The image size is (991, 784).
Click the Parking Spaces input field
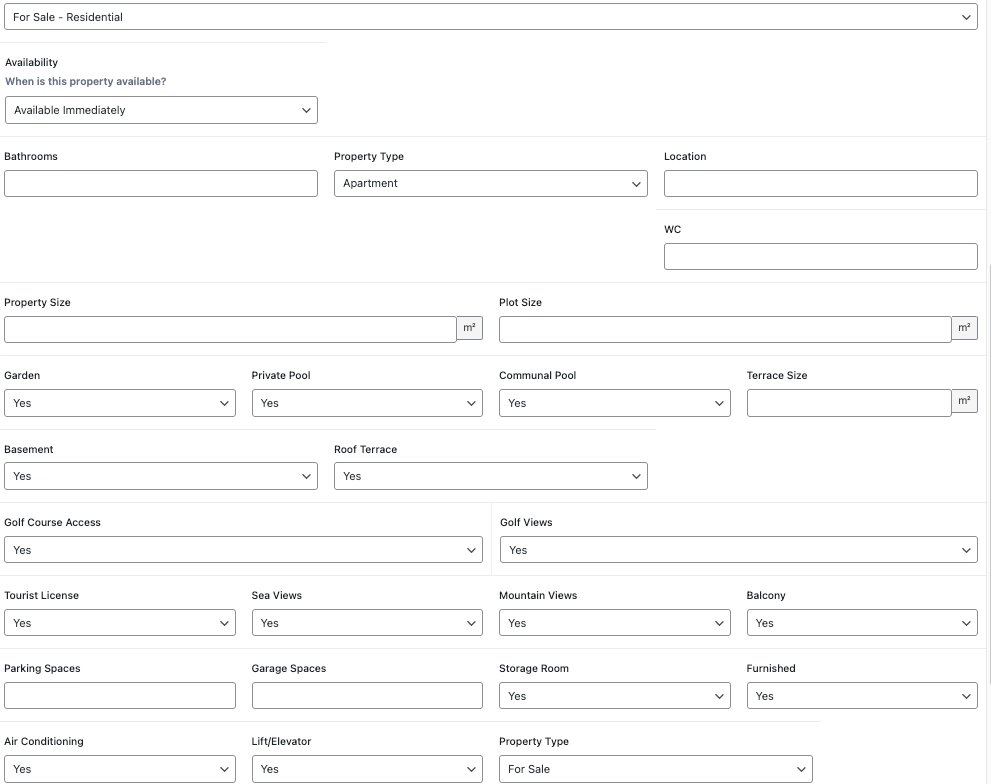[x=120, y=696]
